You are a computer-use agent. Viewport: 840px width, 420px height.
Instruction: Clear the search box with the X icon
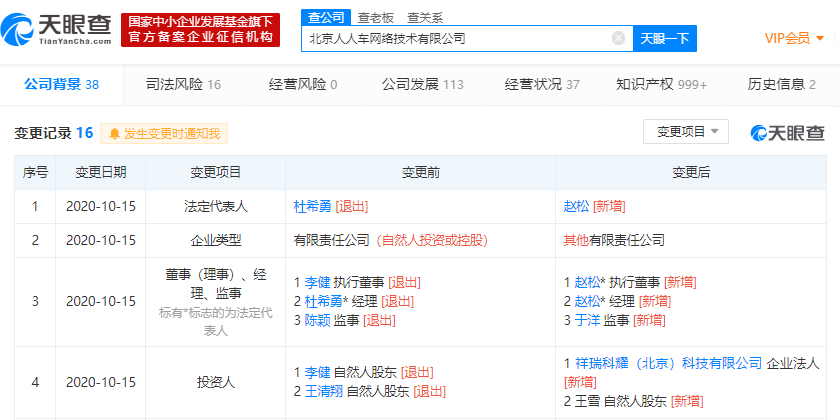coord(618,38)
